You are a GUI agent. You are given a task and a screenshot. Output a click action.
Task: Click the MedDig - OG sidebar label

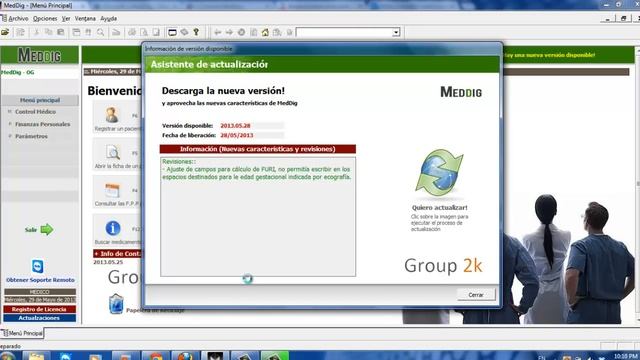(18, 72)
